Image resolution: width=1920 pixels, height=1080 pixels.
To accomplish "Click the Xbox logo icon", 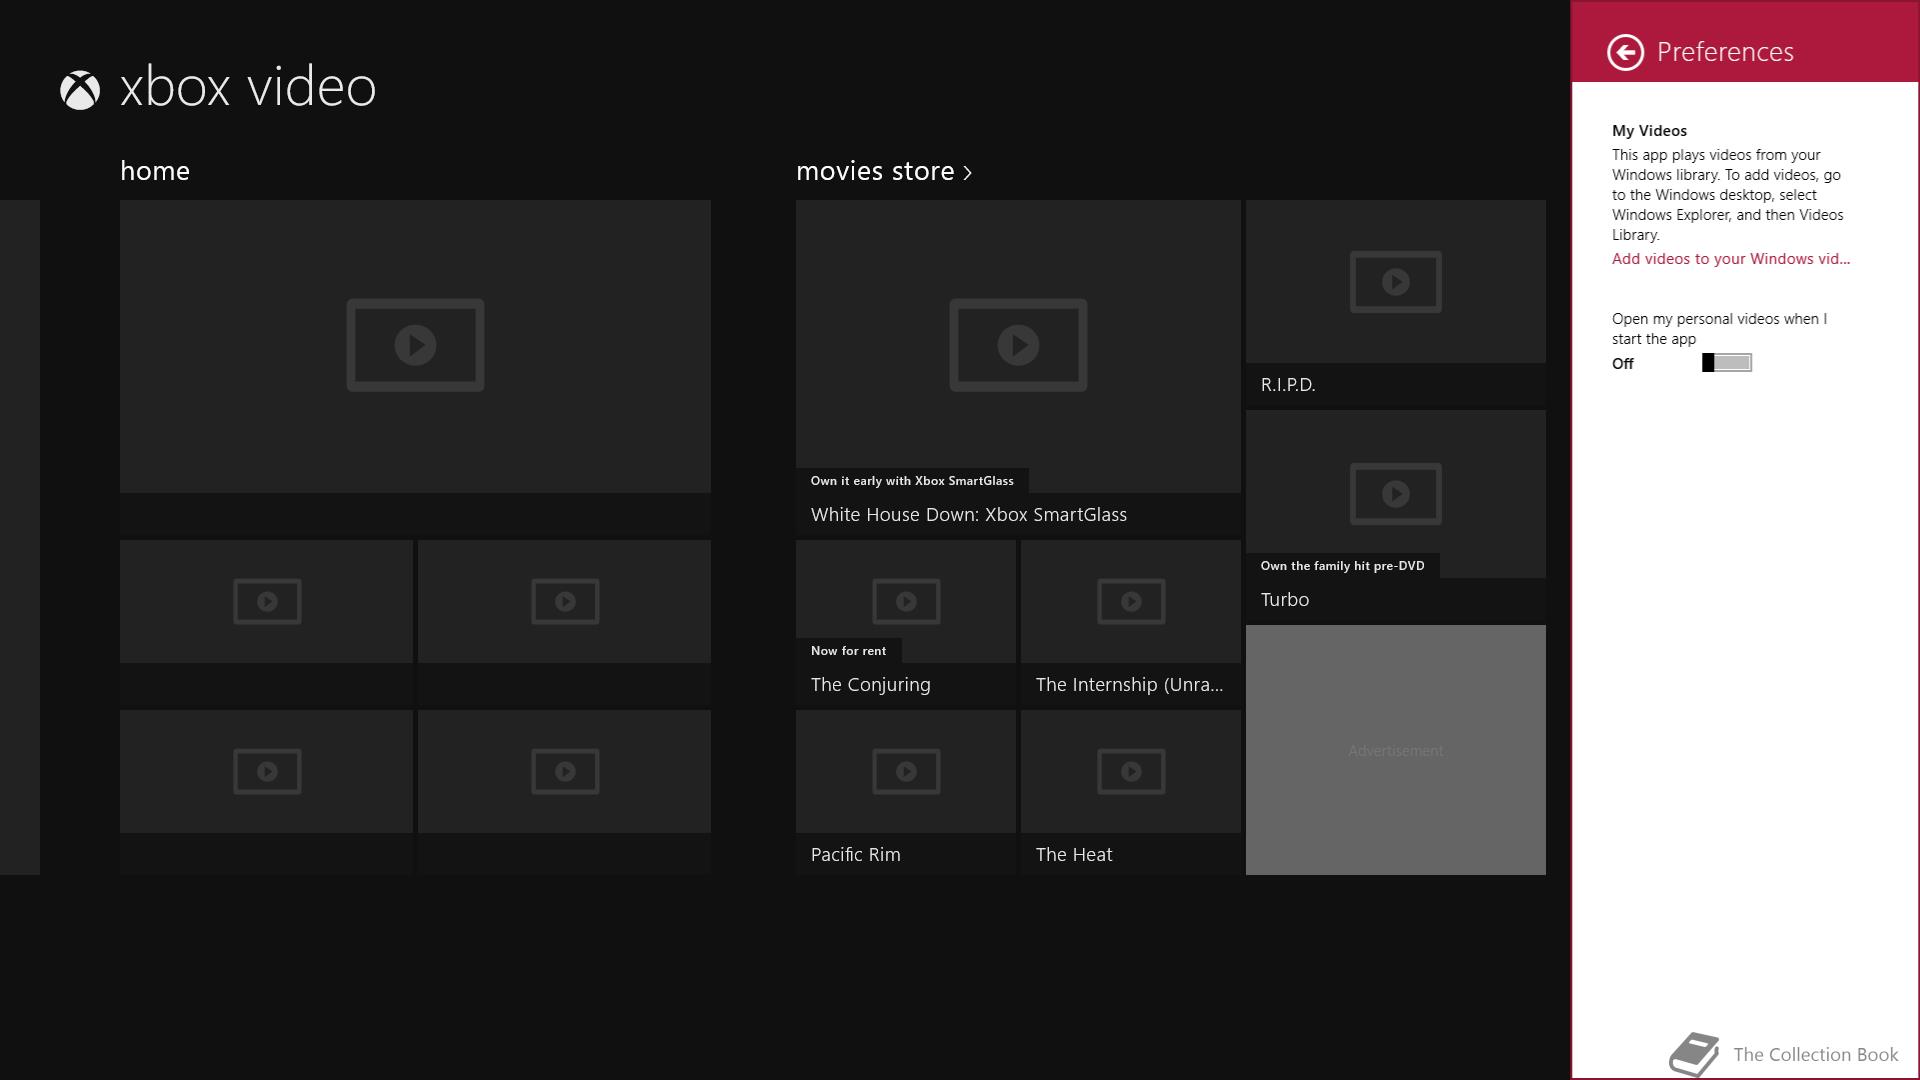I will pos(80,90).
